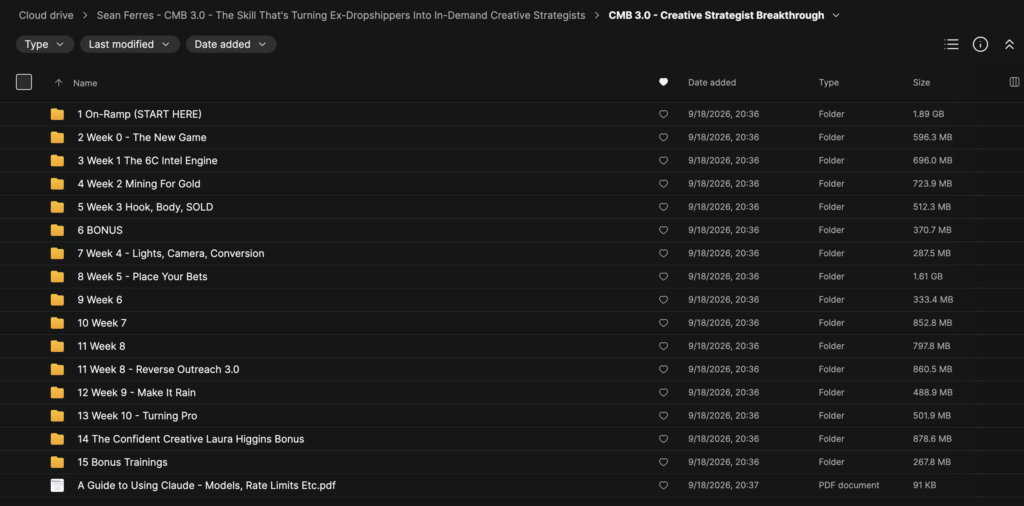Open the Type filter dropdown
1024x506 pixels.
click(x=44, y=44)
